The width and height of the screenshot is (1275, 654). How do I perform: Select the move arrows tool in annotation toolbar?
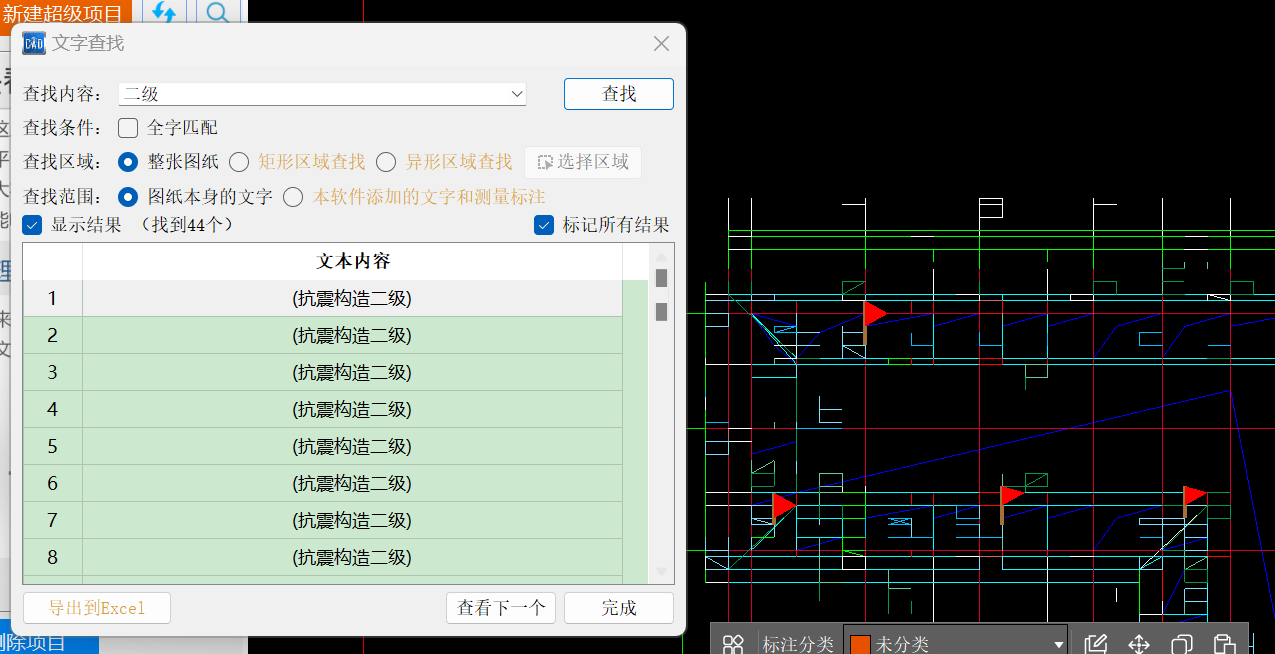point(1139,644)
